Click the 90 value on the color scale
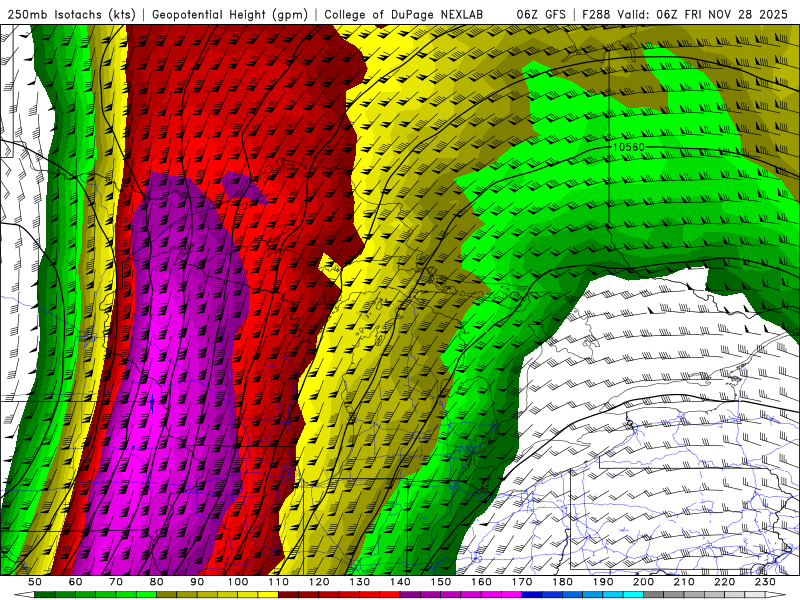 [197, 582]
